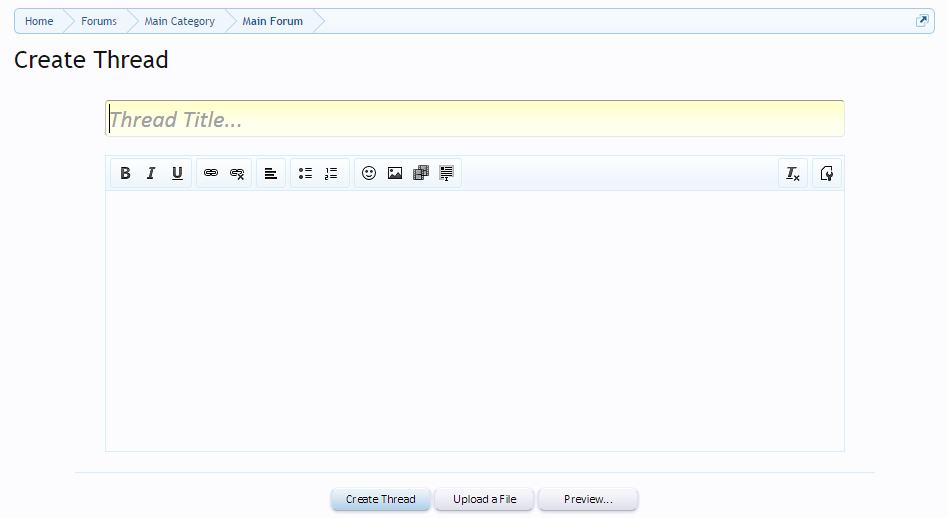Go to Home in the breadcrumb
This screenshot has height=518, width=948.
tap(39, 21)
